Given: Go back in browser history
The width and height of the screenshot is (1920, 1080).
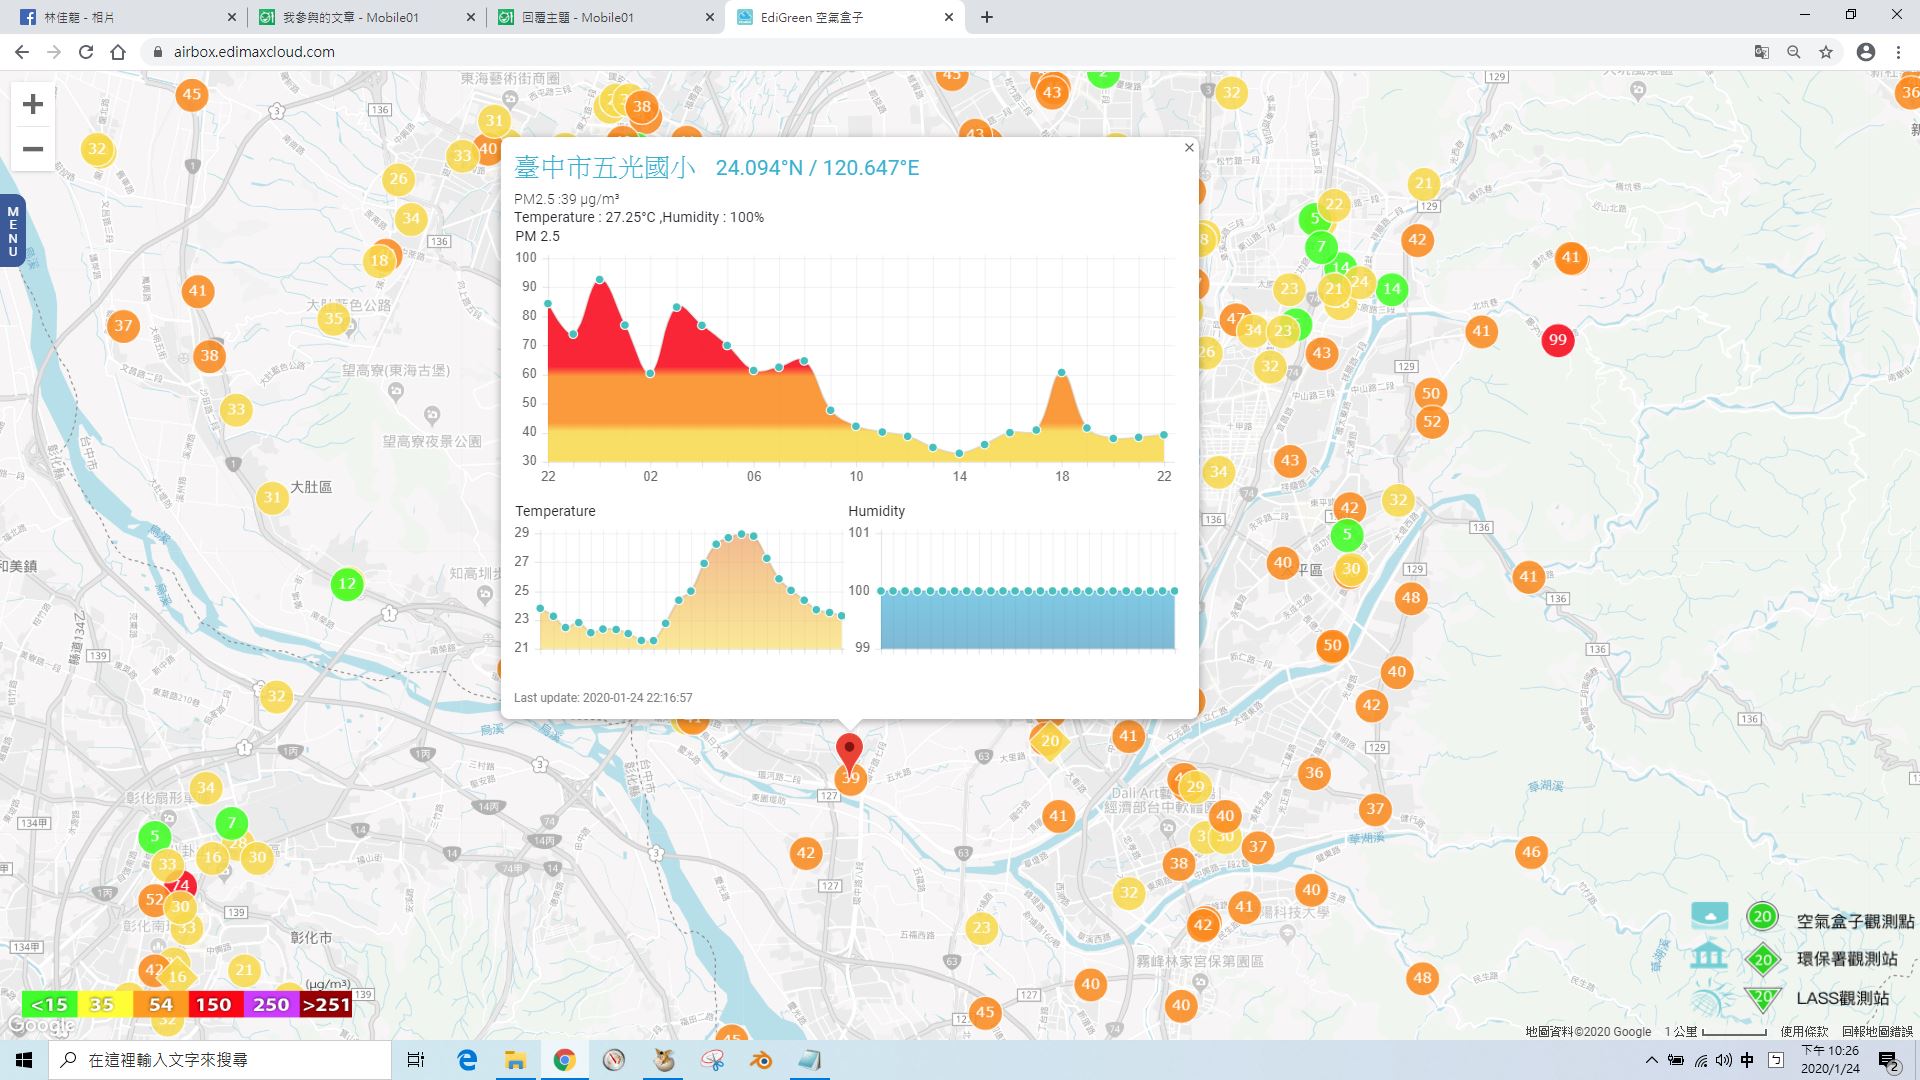Looking at the screenshot, I should (x=22, y=52).
